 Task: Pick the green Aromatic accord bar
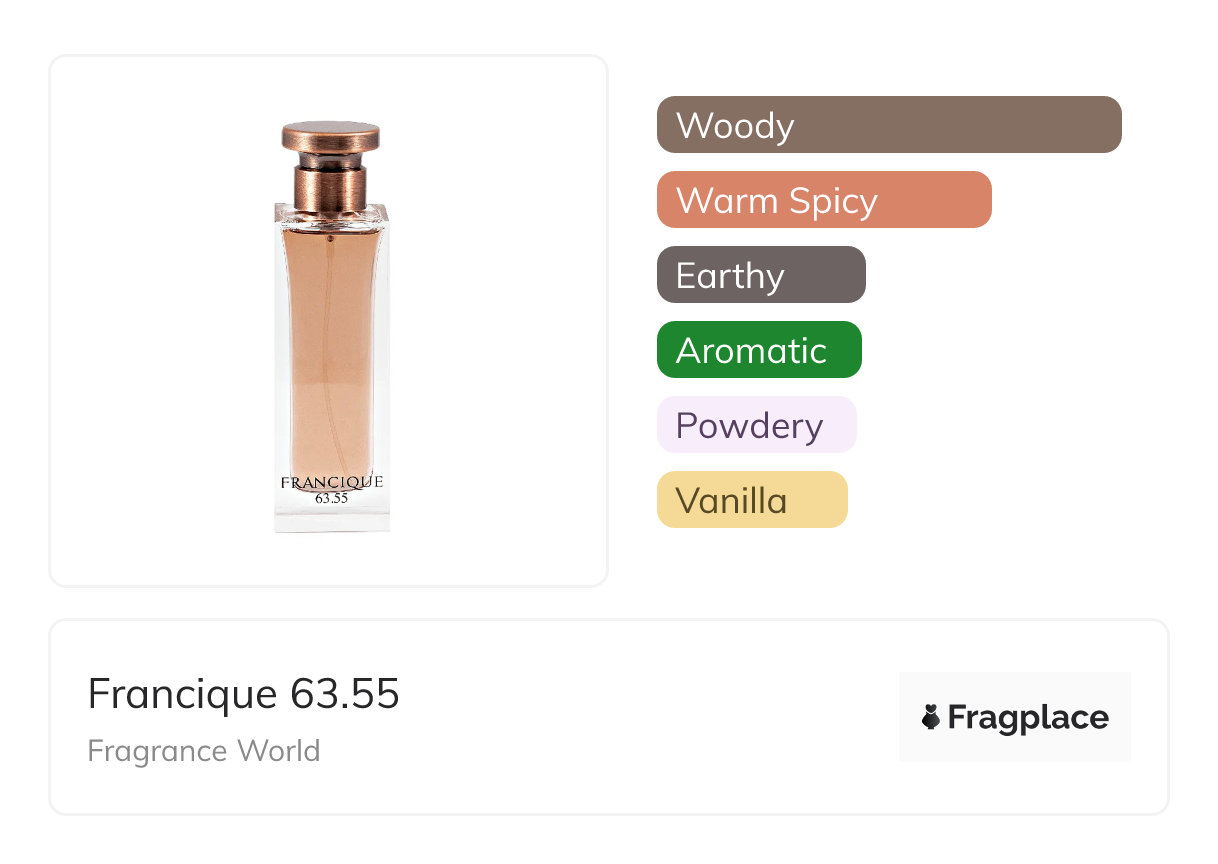click(758, 350)
